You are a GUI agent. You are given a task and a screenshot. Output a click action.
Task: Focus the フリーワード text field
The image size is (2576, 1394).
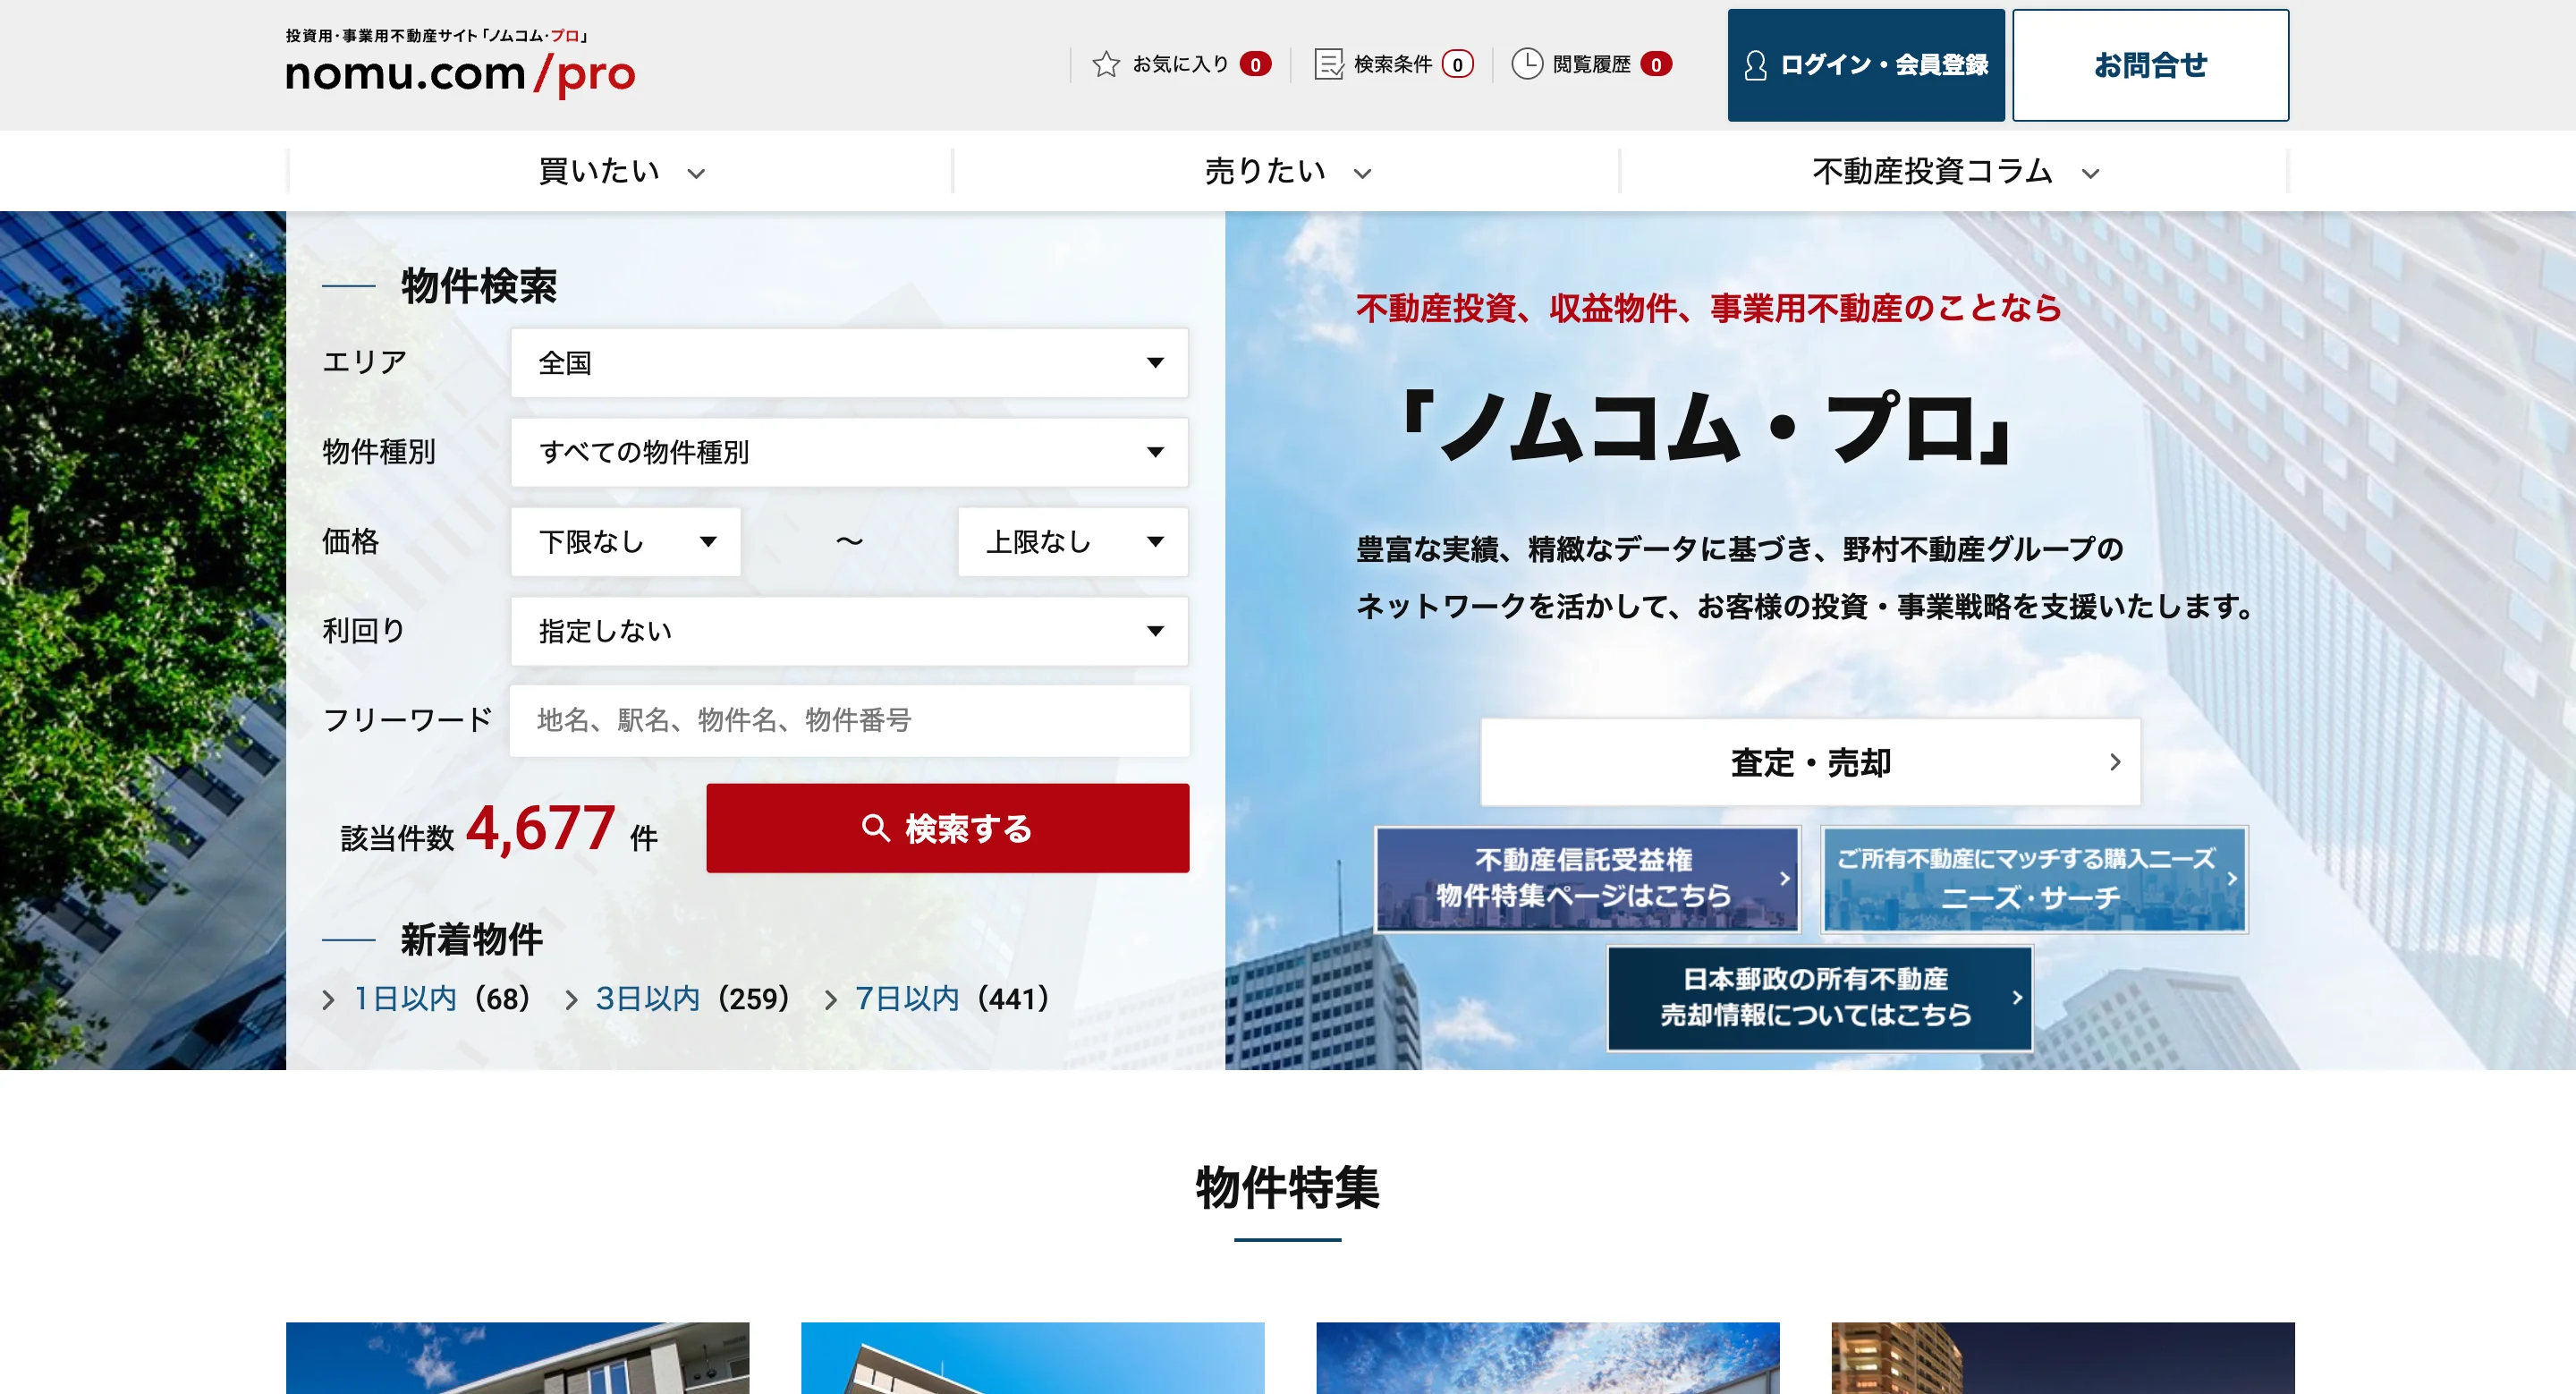click(849, 720)
